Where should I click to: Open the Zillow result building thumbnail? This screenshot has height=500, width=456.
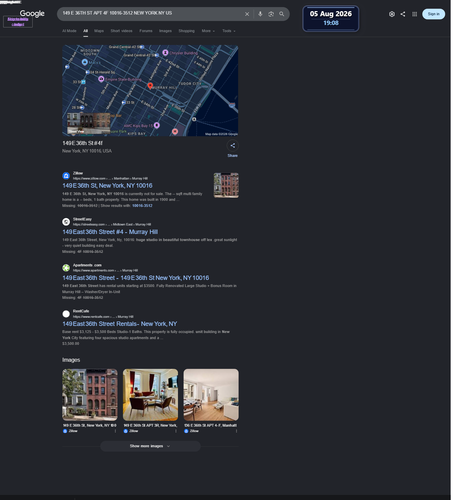coord(226,185)
